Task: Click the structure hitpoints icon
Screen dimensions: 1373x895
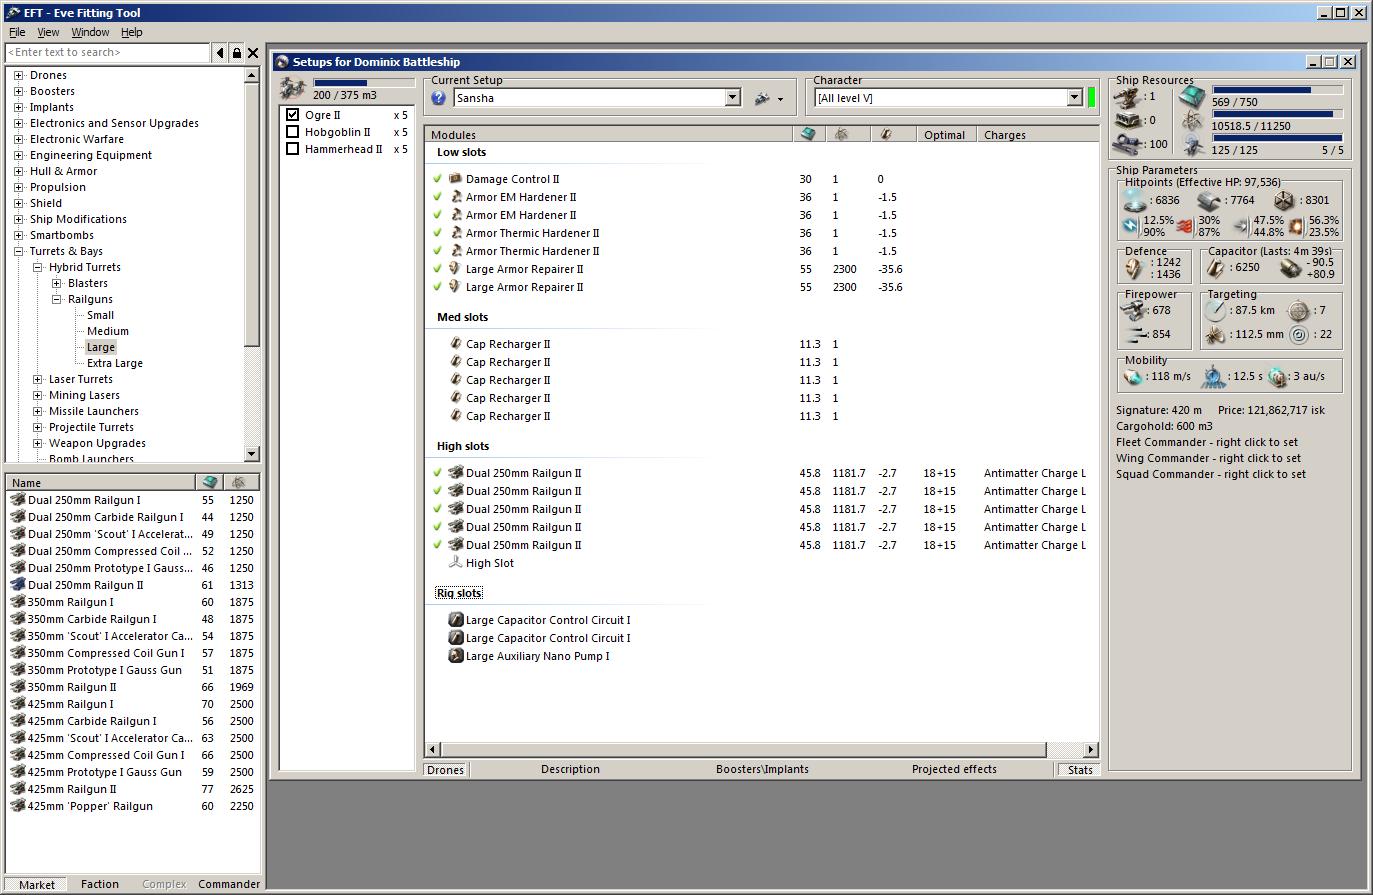Action: 1284,200
